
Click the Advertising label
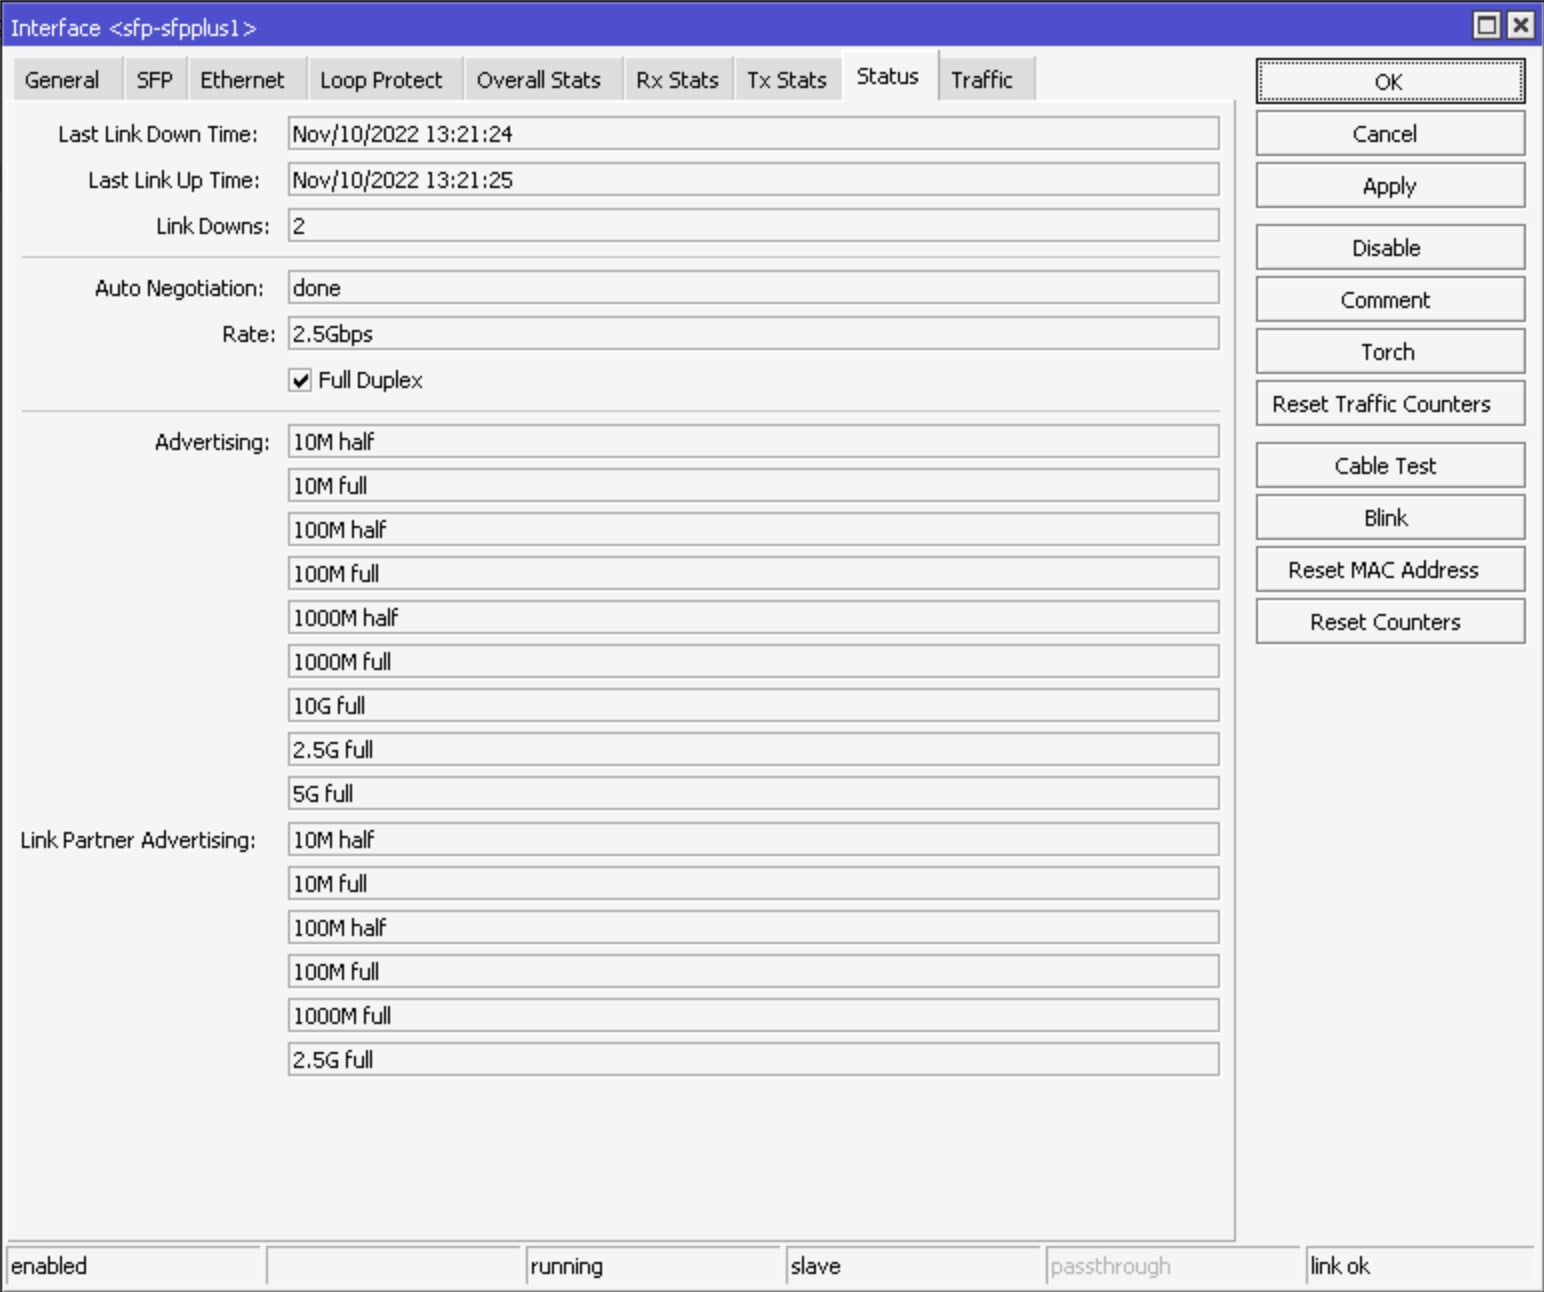point(212,442)
